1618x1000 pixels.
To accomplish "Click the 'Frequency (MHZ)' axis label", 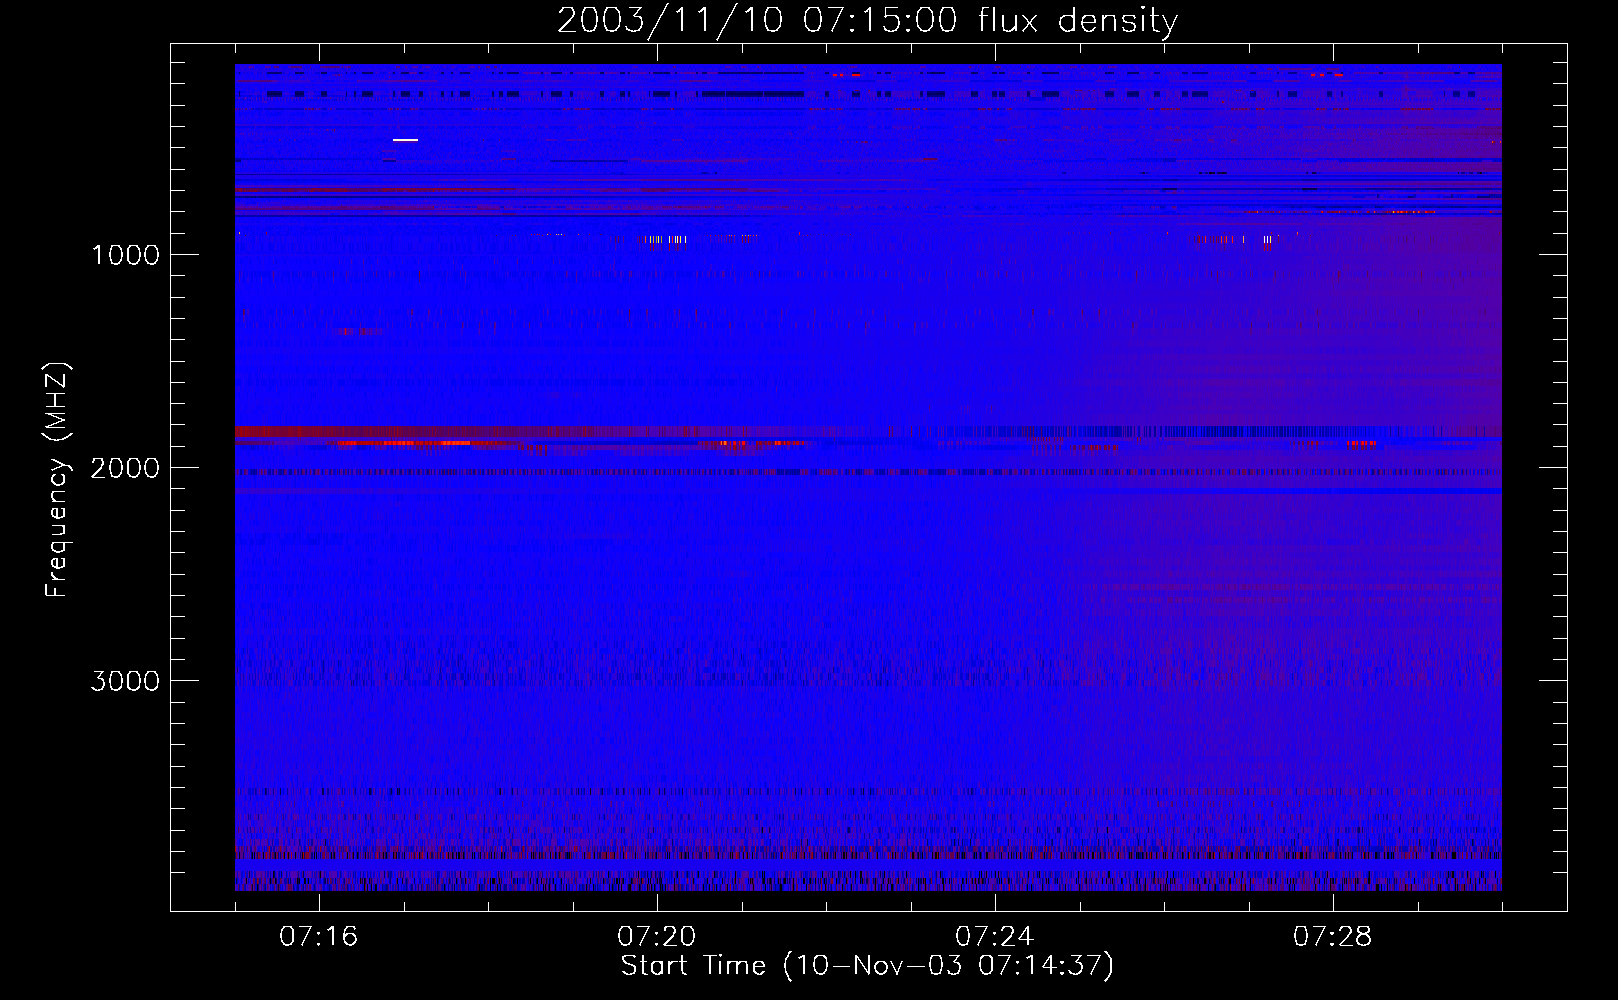I will click(x=57, y=480).
